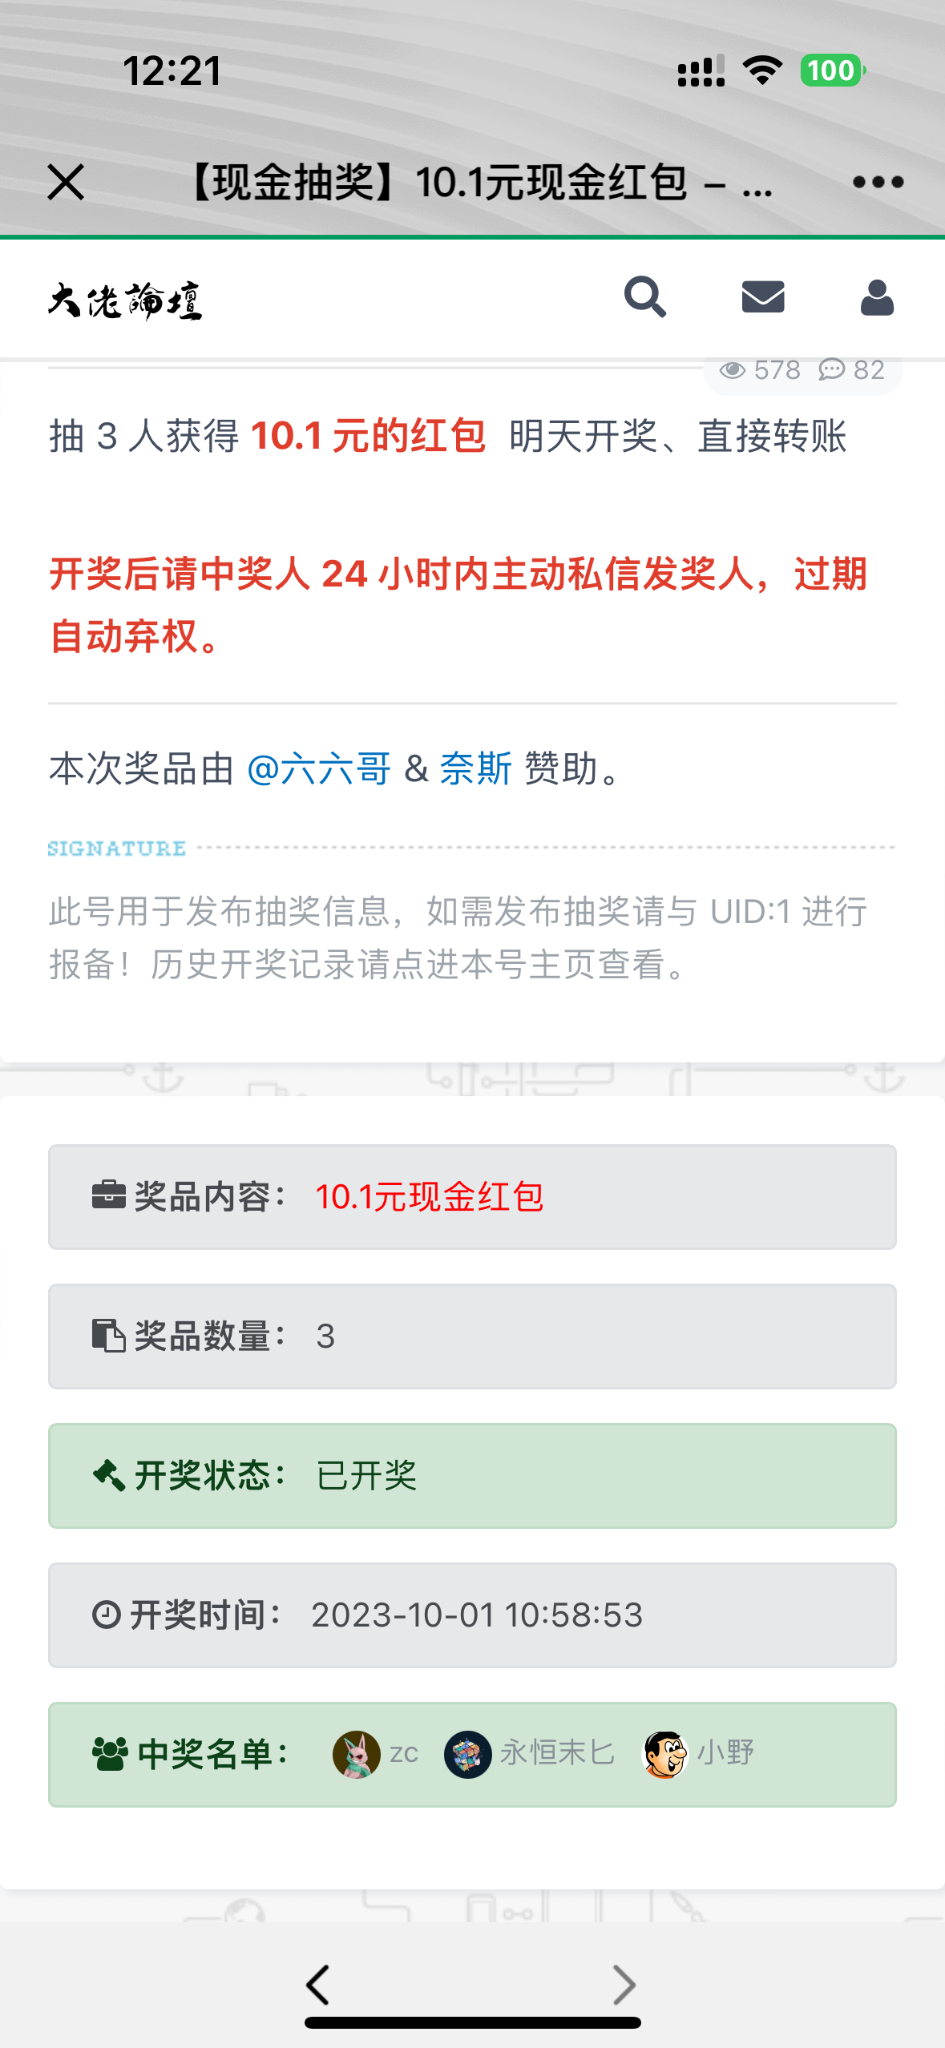
Task: Tap the 开奖状态 已开奖 row
Action: [x=472, y=1476]
